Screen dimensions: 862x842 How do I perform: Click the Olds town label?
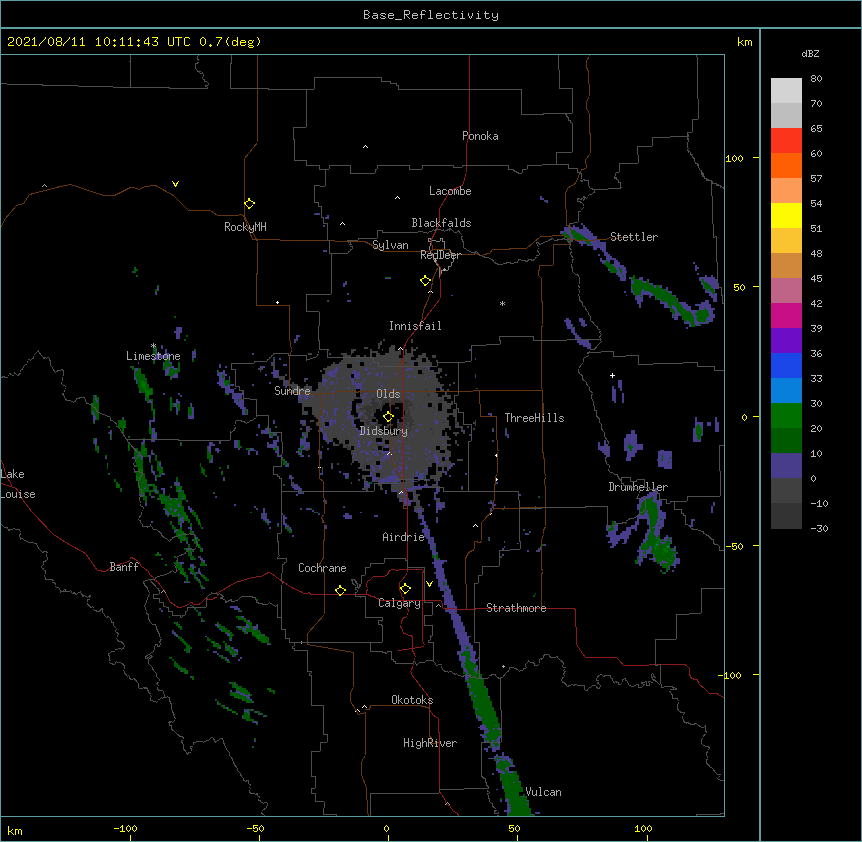click(x=388, y=394)
